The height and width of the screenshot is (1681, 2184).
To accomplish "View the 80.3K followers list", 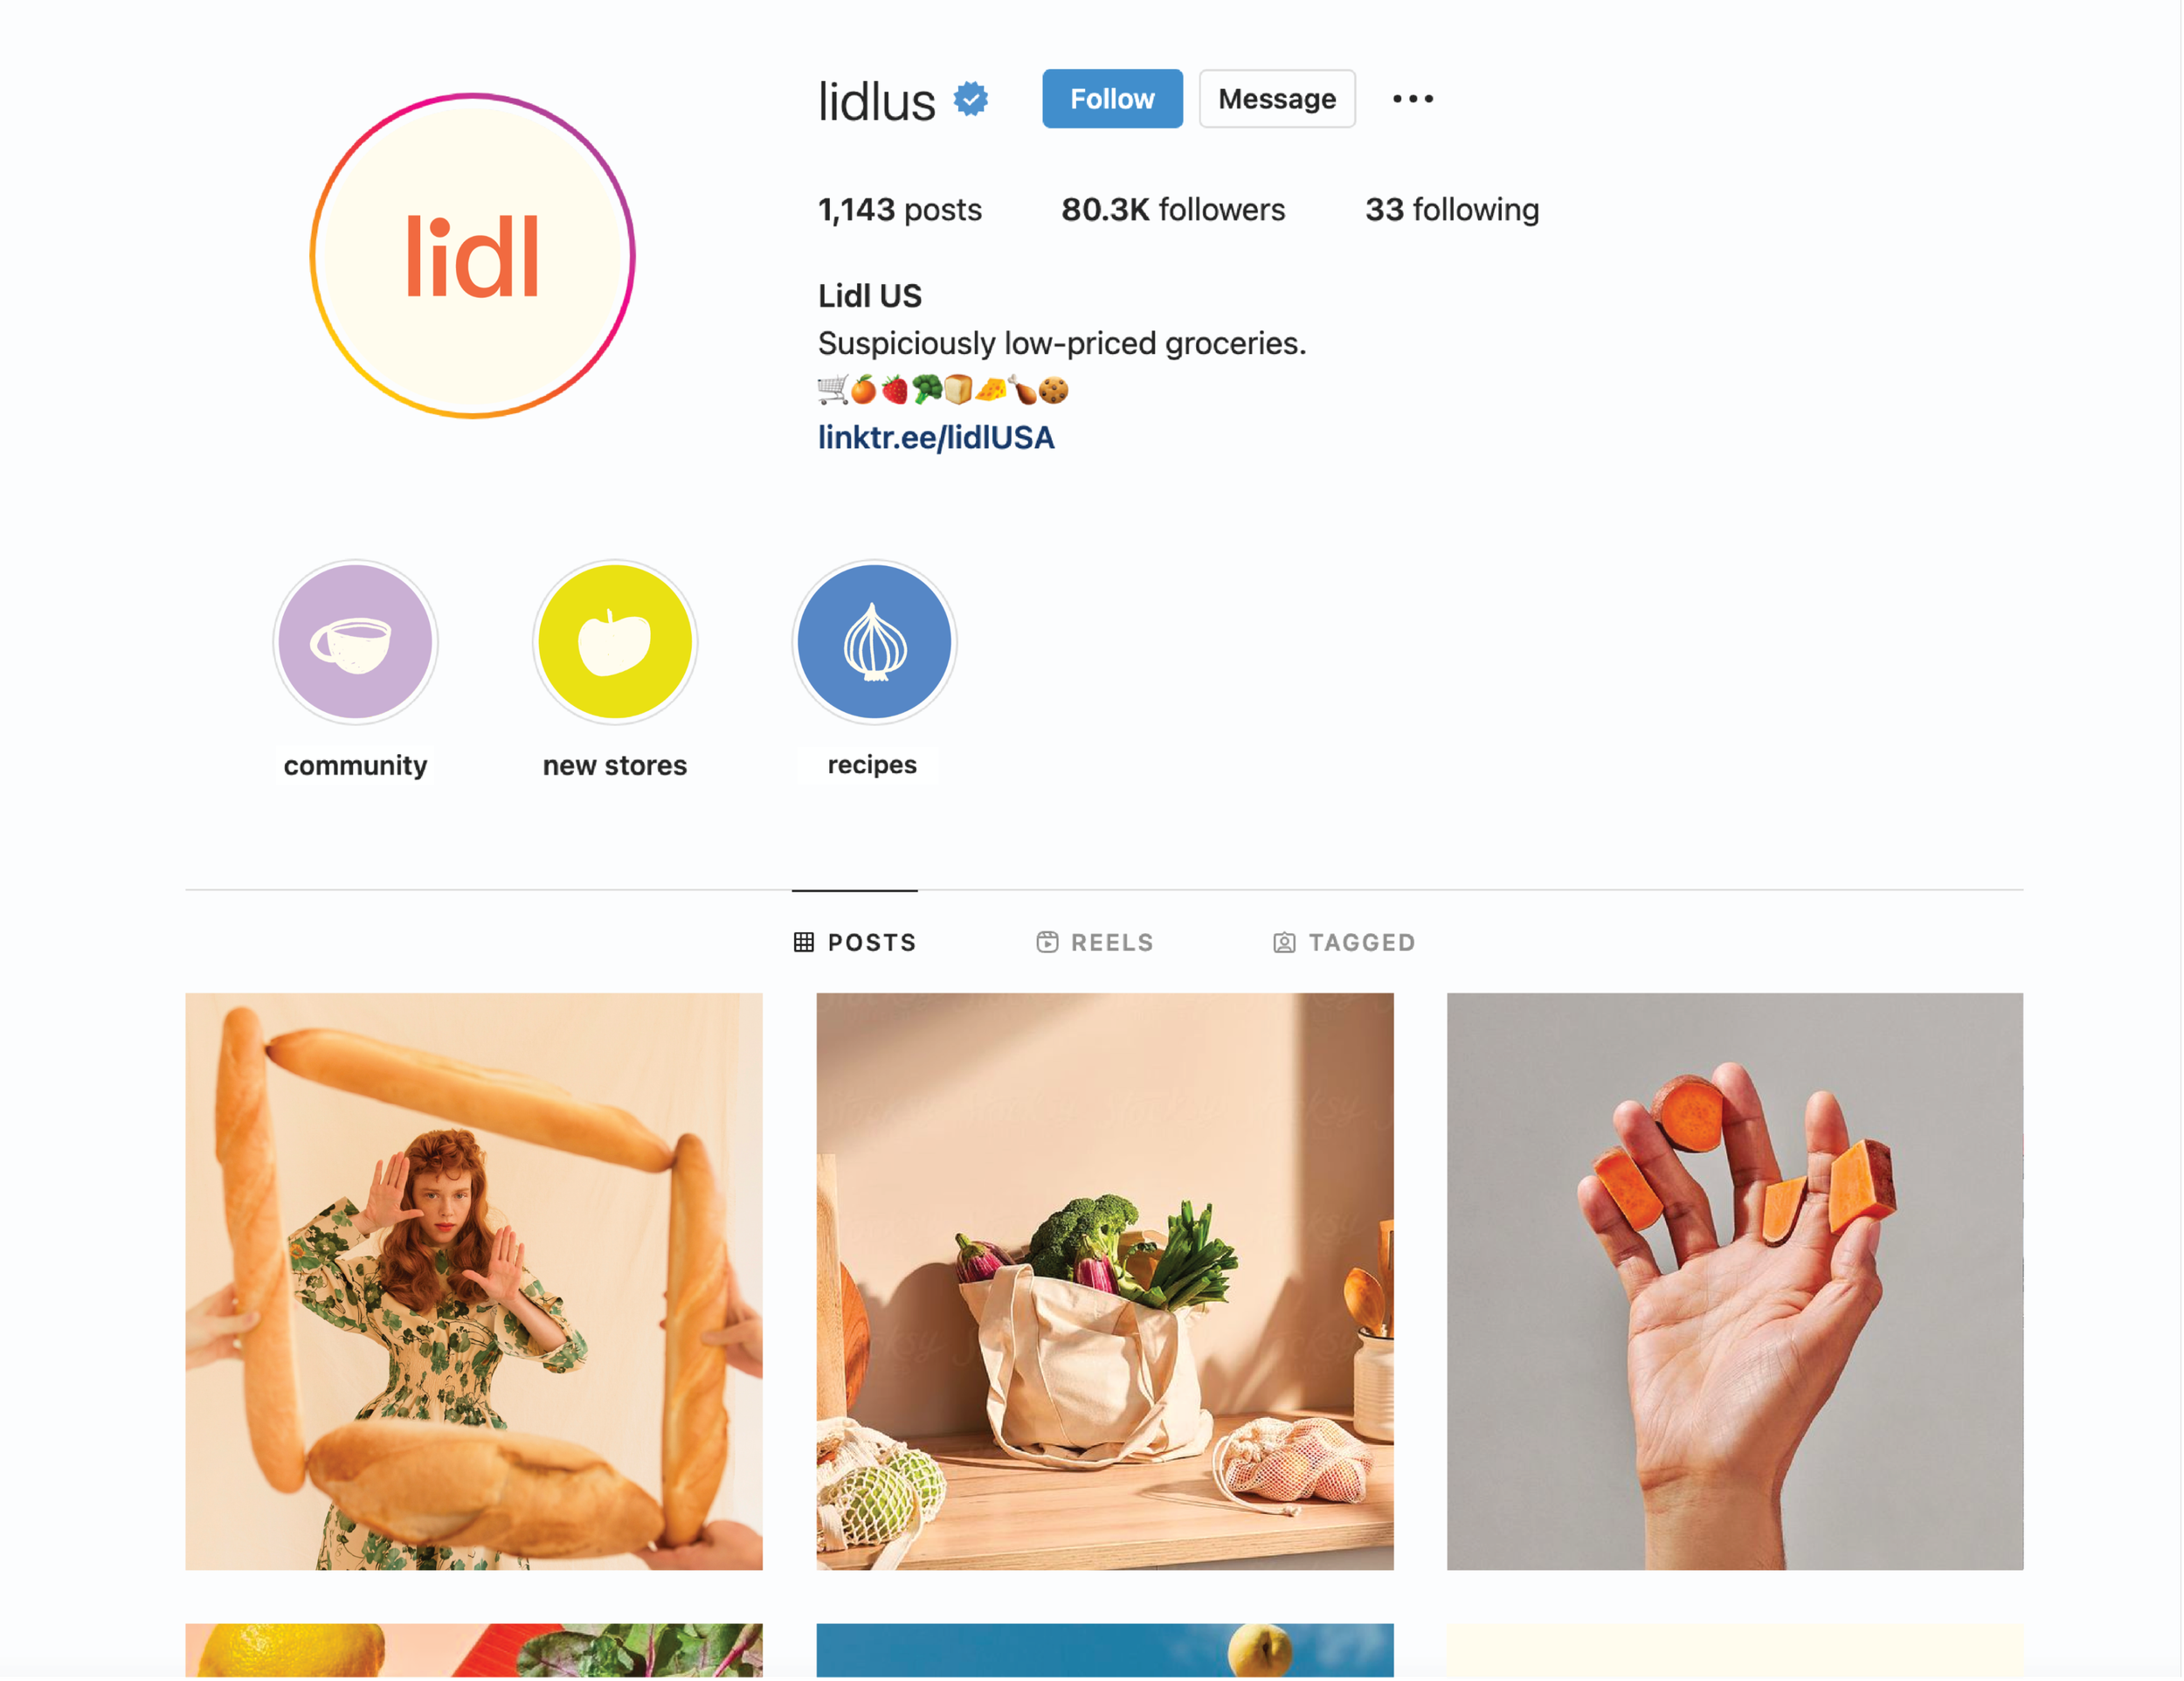I will tap(1173, 210).
